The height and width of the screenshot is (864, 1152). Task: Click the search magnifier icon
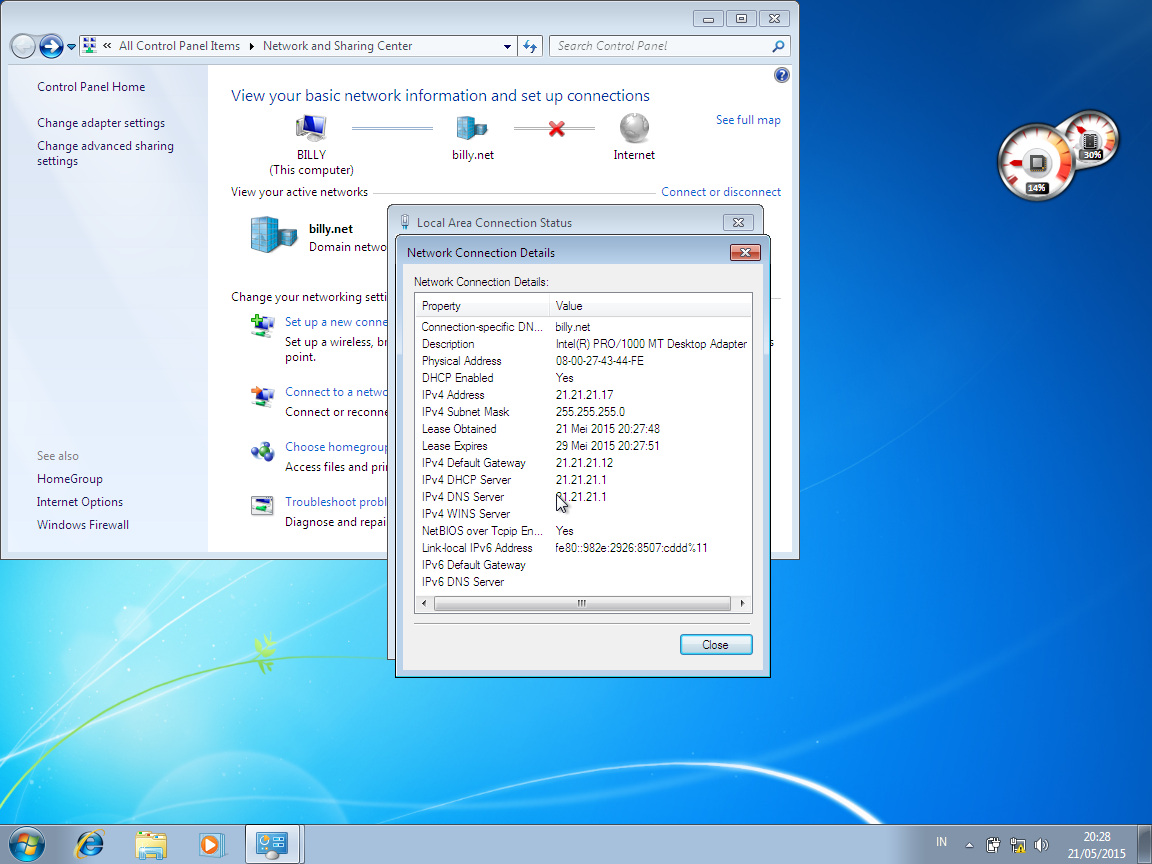778,46
